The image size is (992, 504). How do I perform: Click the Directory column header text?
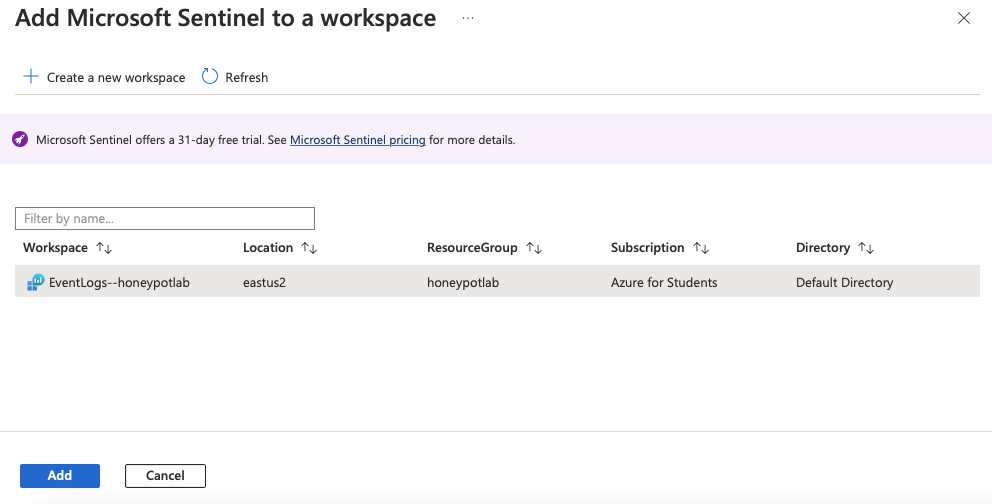(x=822, y=247)
